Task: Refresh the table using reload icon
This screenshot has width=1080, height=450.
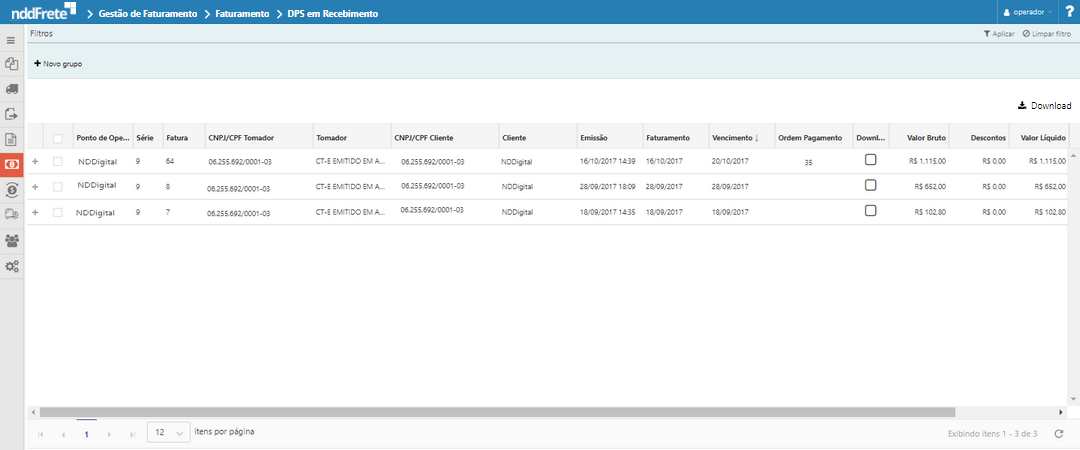Action: click(x=1059, y=434)
